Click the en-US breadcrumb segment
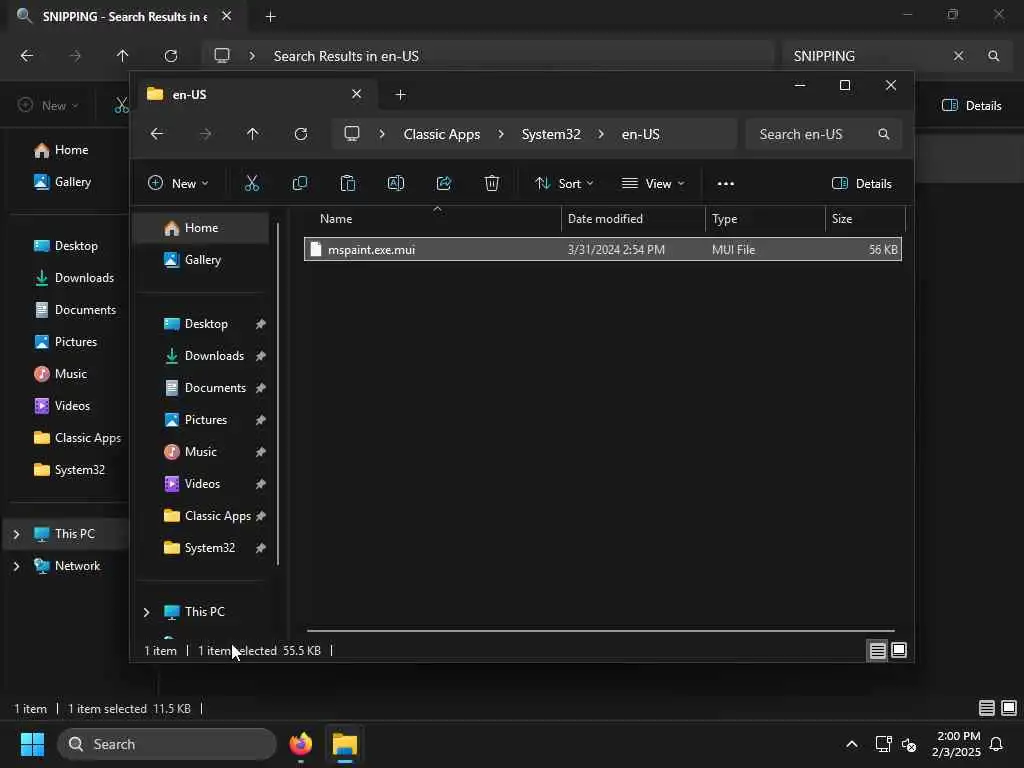 click(x=641, y=134)
